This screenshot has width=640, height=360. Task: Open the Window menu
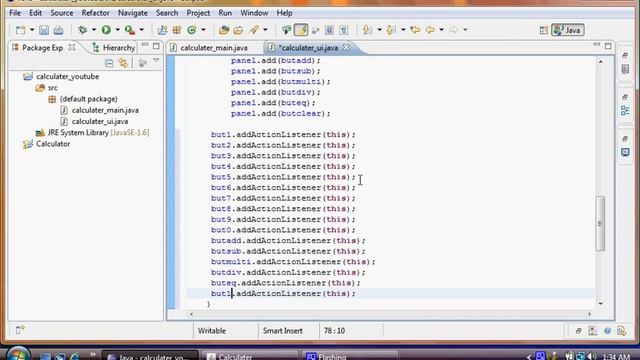254,13
